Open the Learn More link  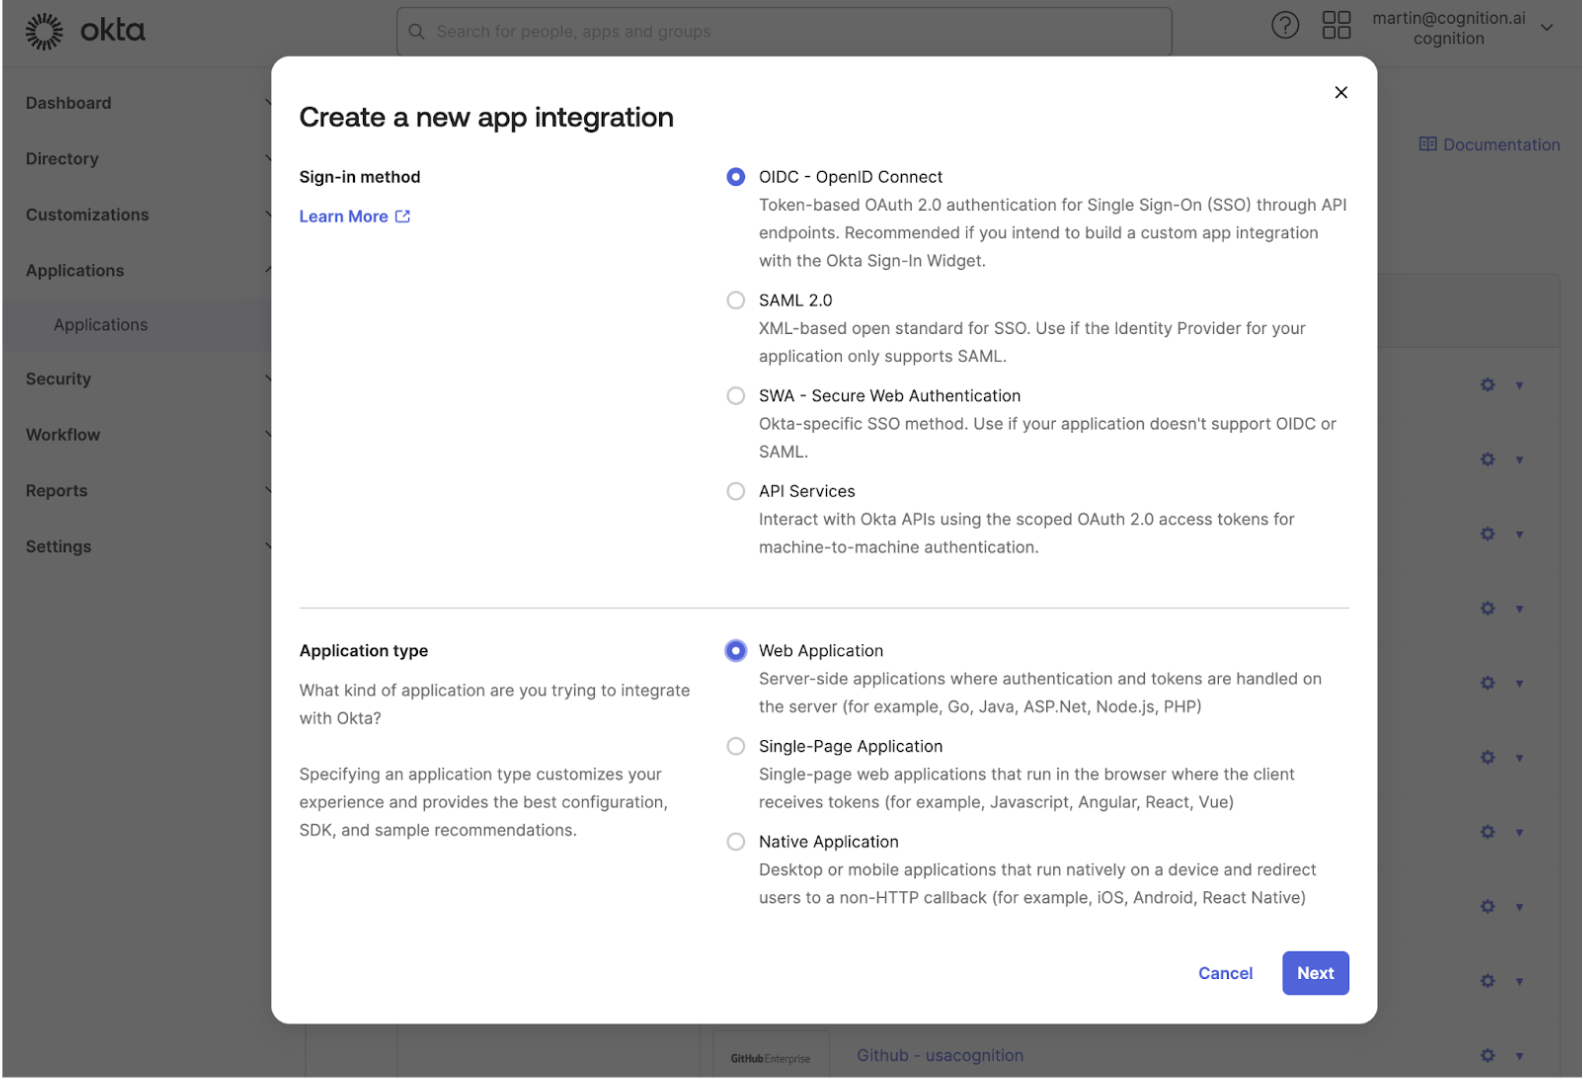click(343, 216)
